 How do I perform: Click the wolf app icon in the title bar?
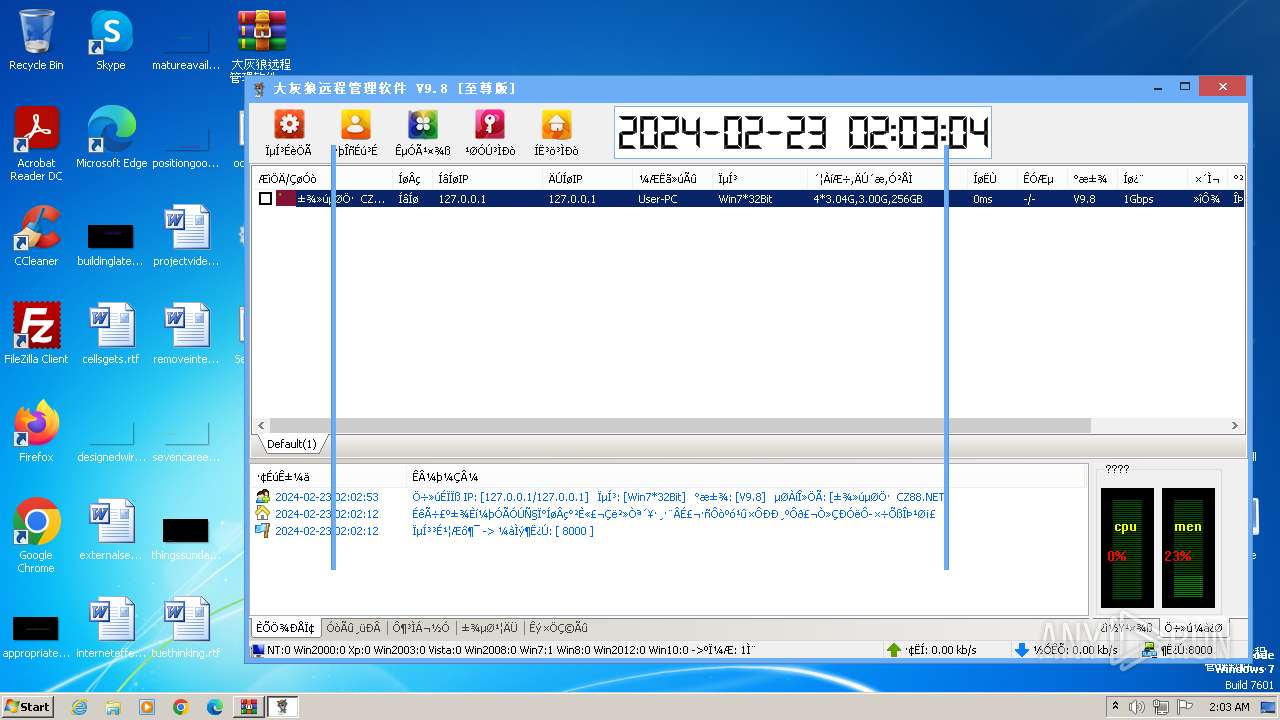[260, 88]
